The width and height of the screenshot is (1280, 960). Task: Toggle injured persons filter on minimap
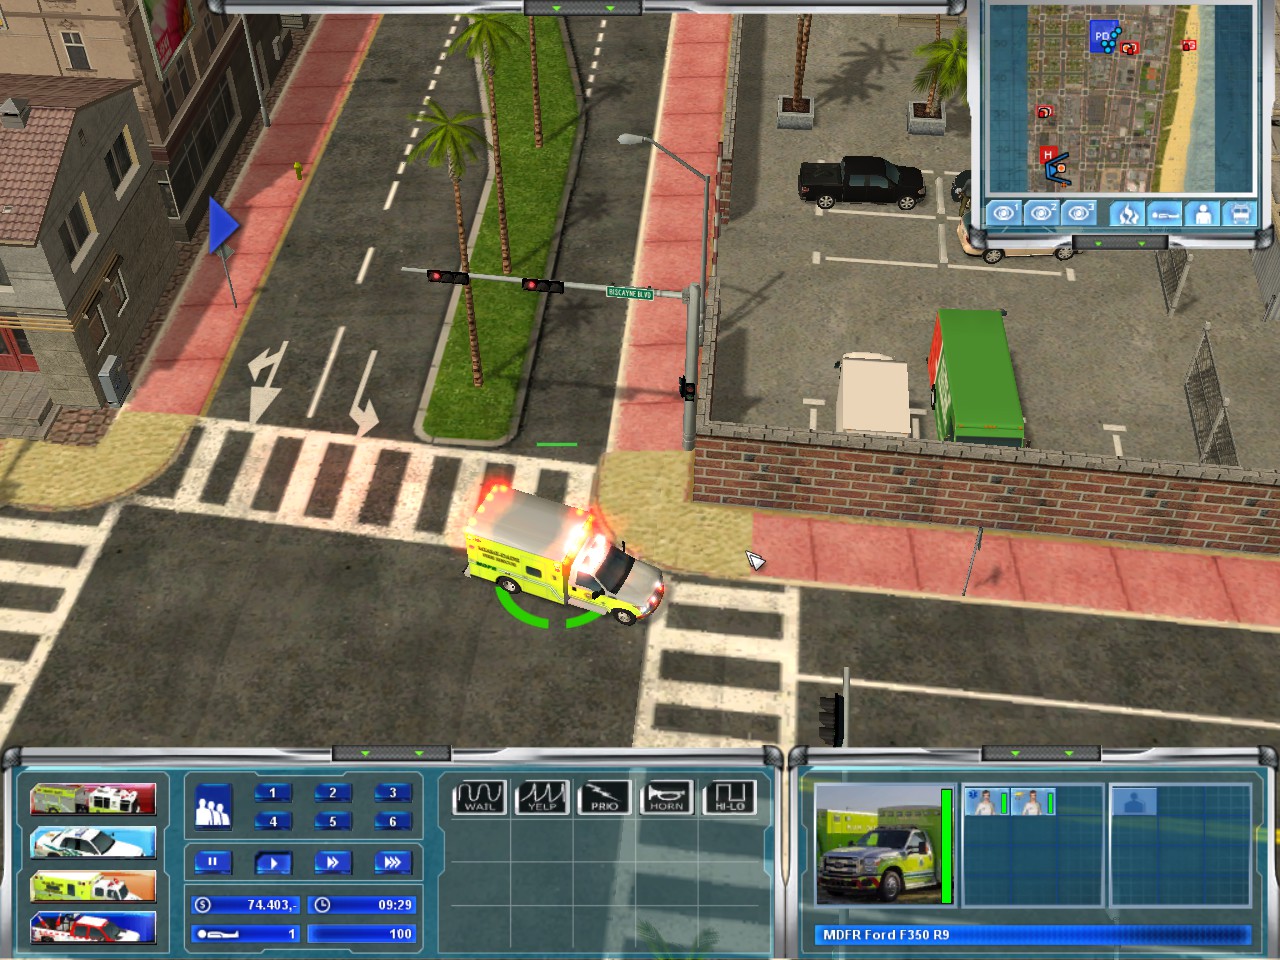point(1164,213)
